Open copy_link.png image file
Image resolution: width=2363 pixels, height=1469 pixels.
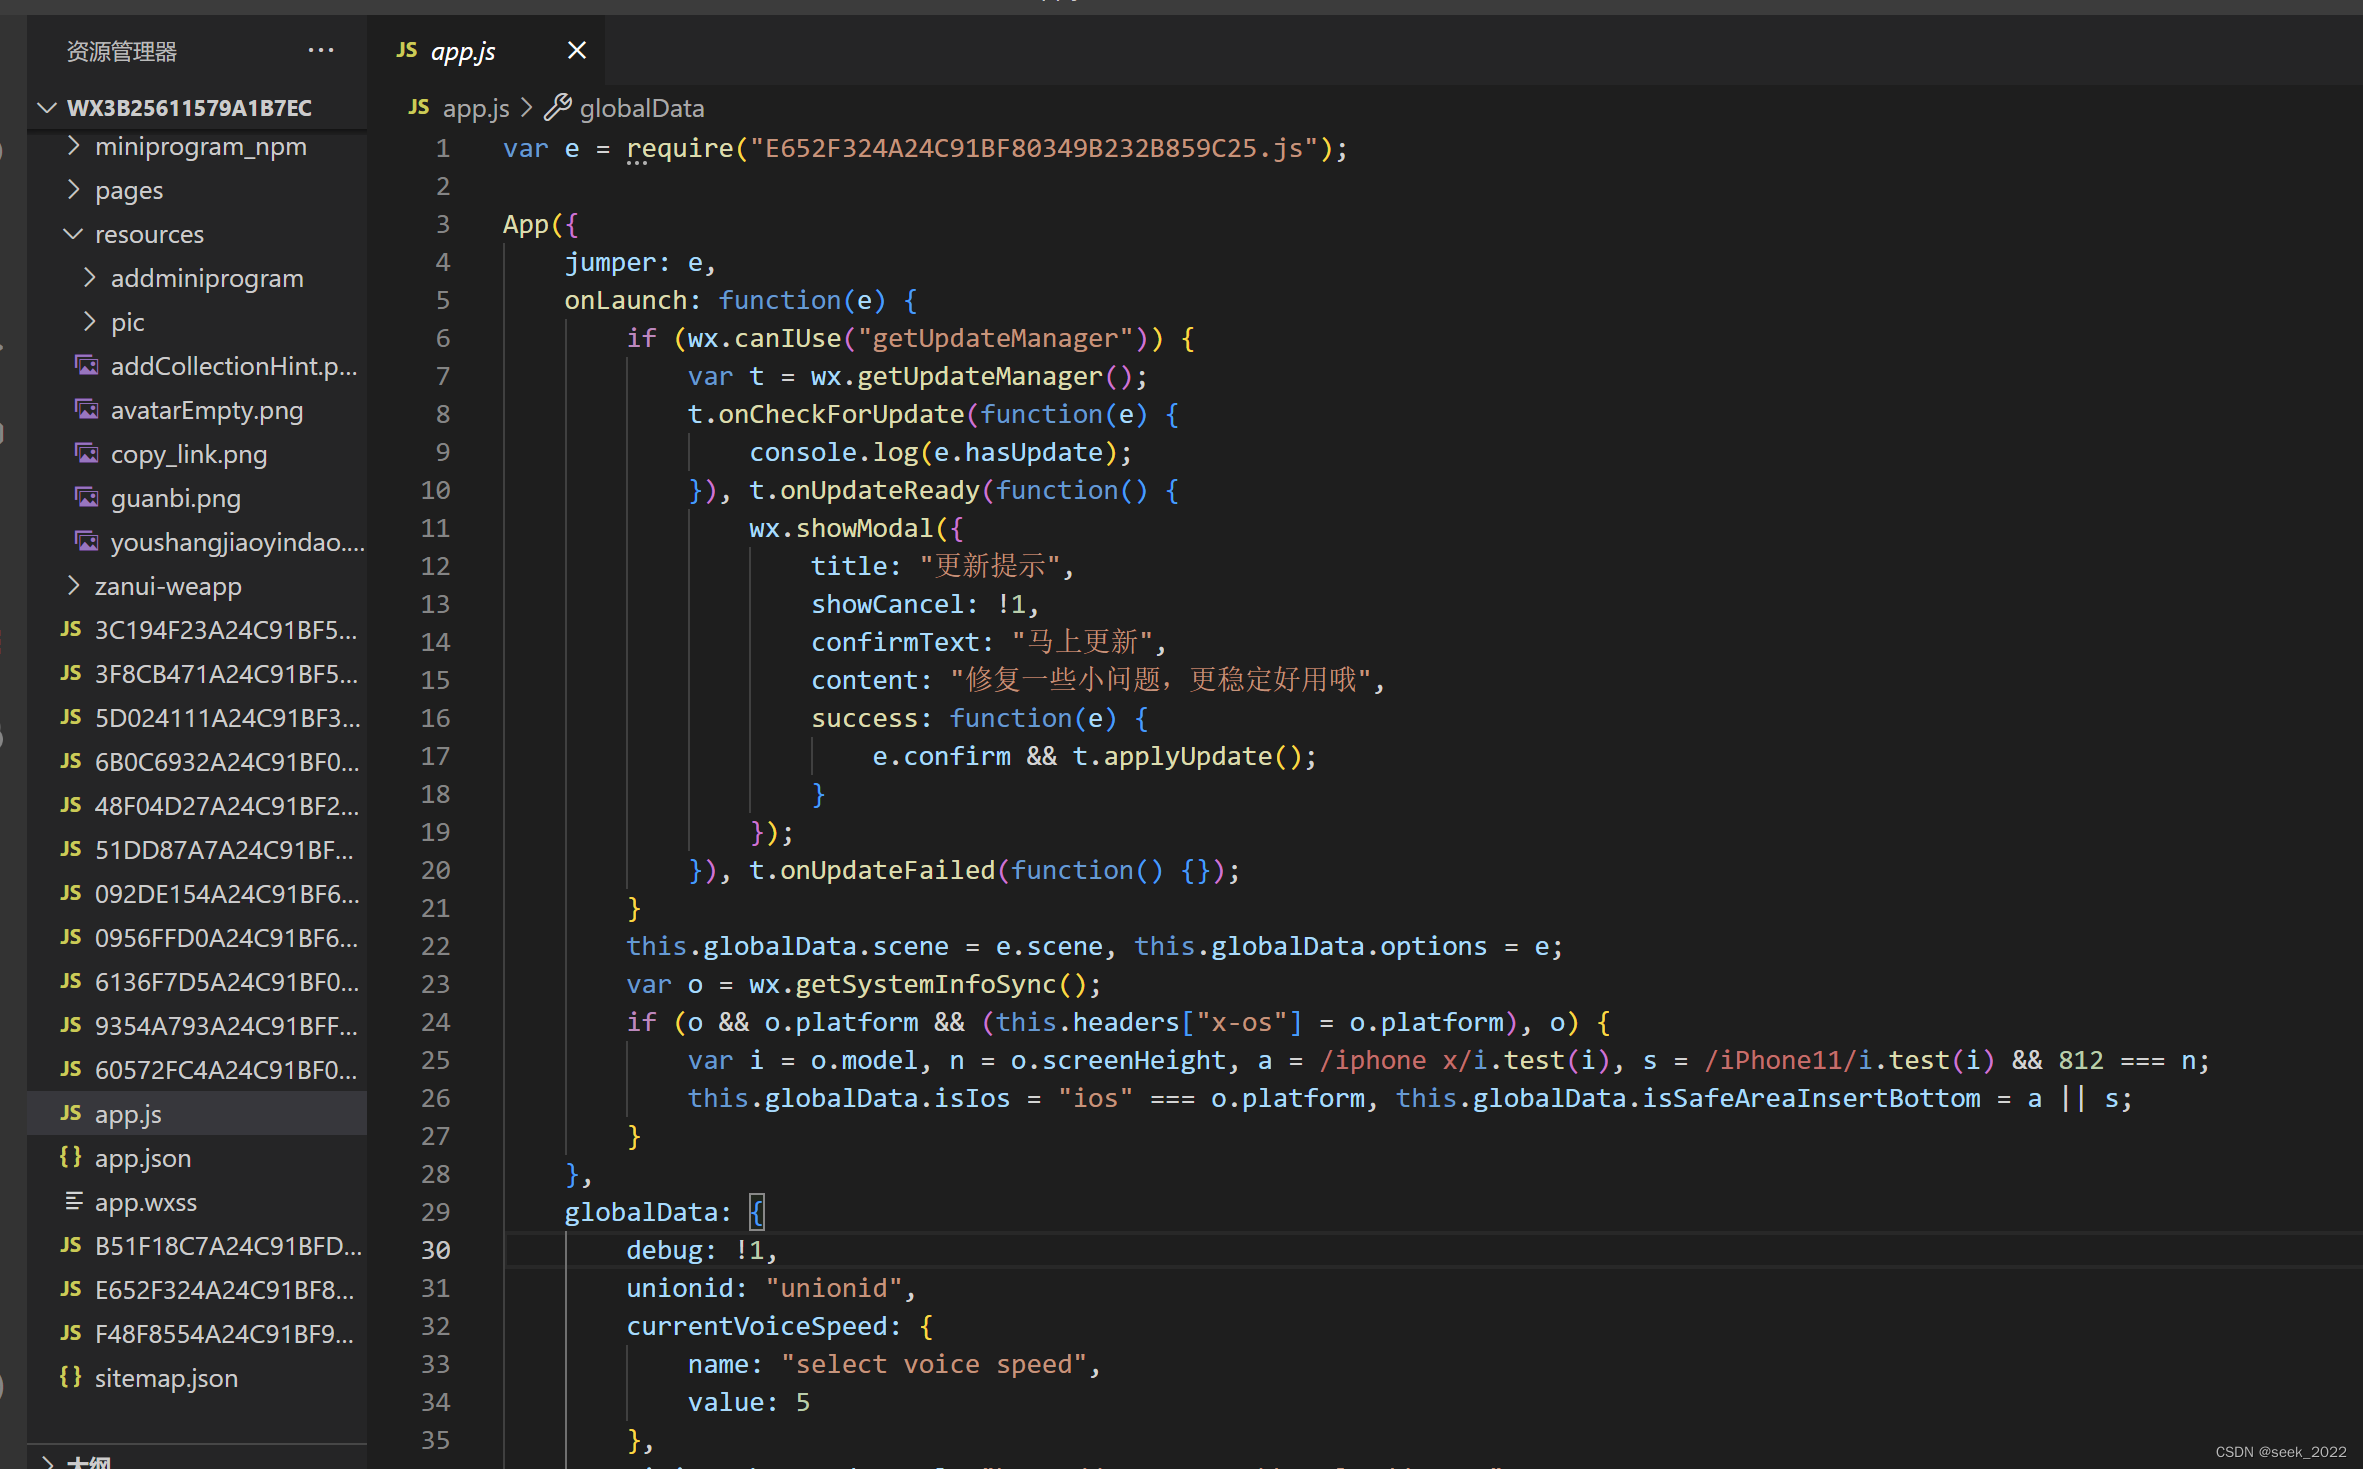pos(197,454)
